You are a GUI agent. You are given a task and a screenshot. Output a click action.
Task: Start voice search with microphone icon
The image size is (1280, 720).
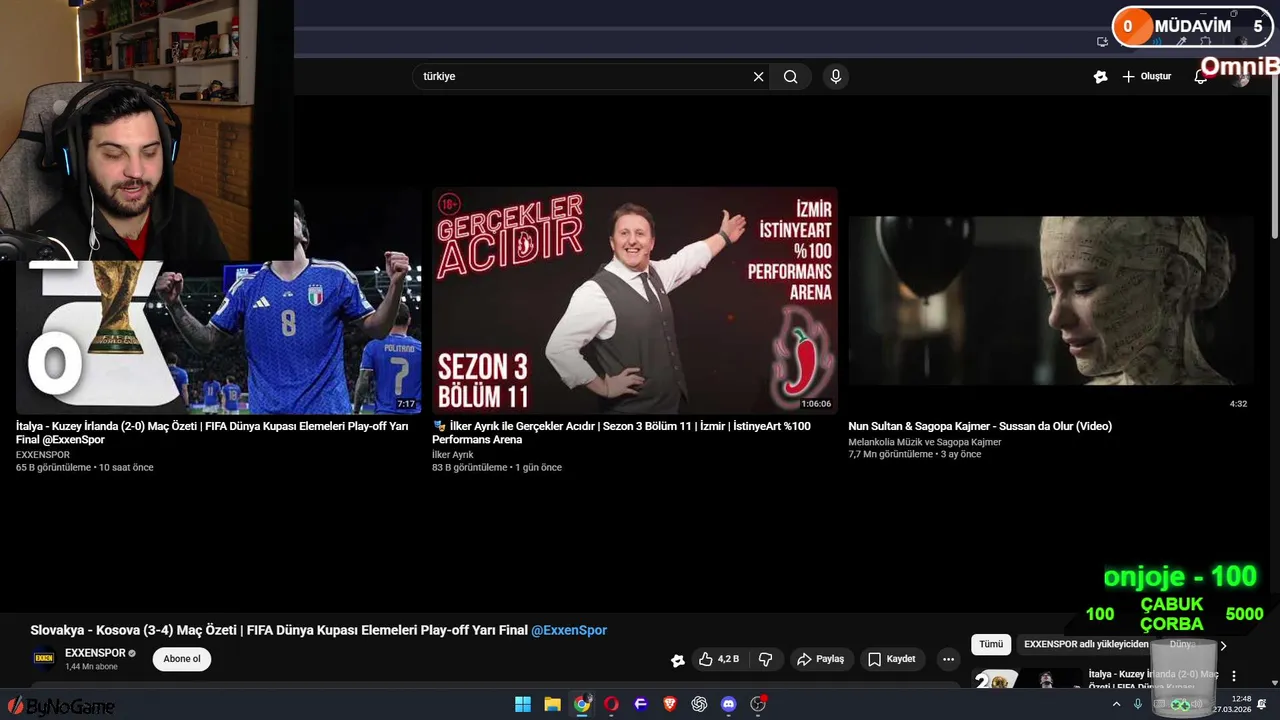point(836,77)
